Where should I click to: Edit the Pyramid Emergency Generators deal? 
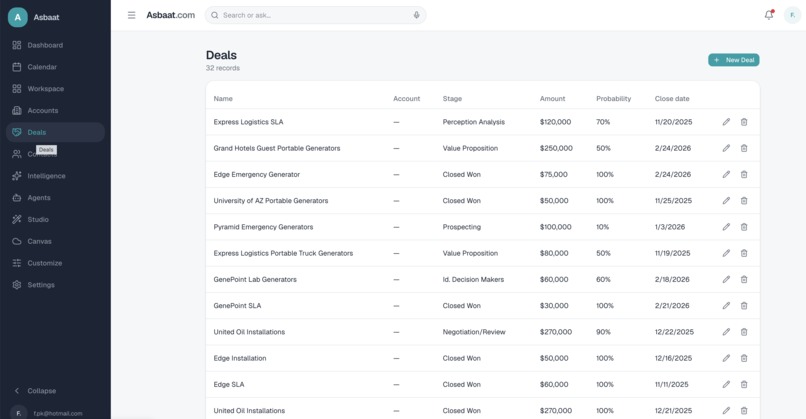coord(726,227)
